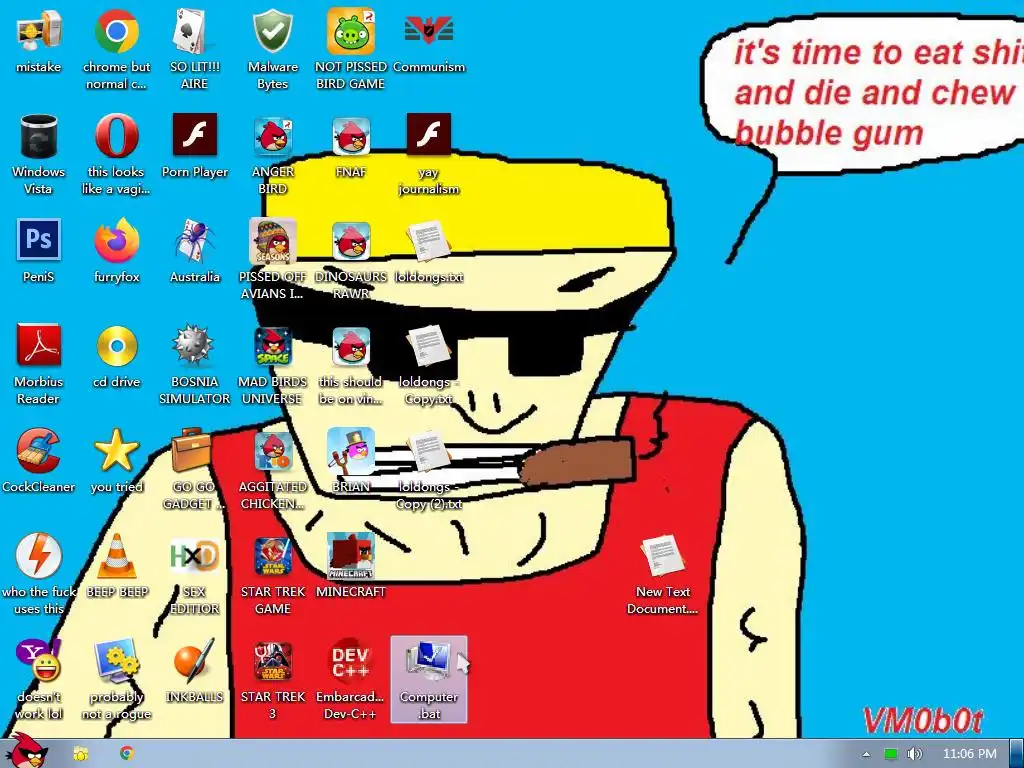Launch 'BEEP BEEP' VLC cone icon
This screenshot has height=768, width=1024.
click(x=116, y=568)
